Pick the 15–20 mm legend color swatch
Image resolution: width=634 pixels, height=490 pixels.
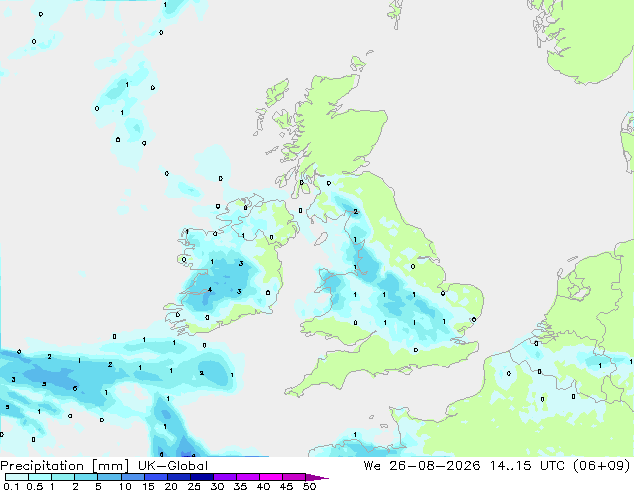155,477
